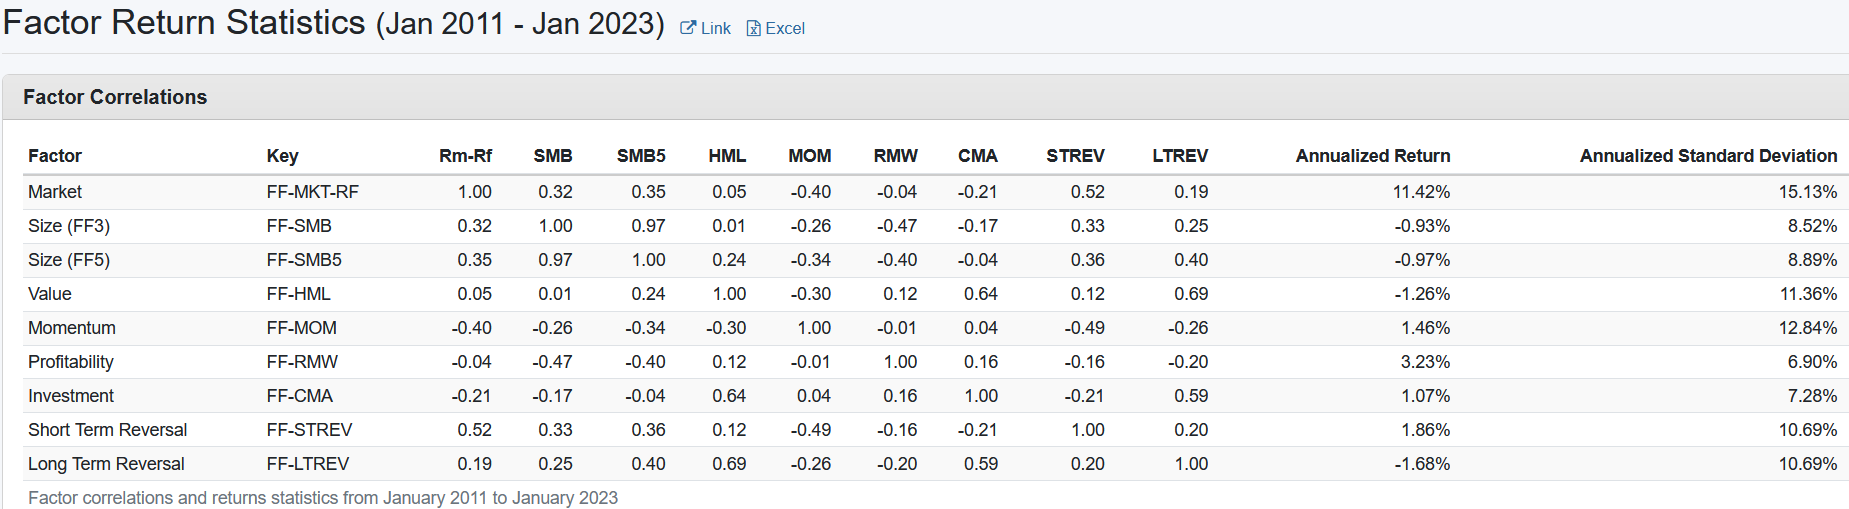1849x509 pixels.
Task: Click the Factor Return Statistics page title
Action: click(184, 23)
